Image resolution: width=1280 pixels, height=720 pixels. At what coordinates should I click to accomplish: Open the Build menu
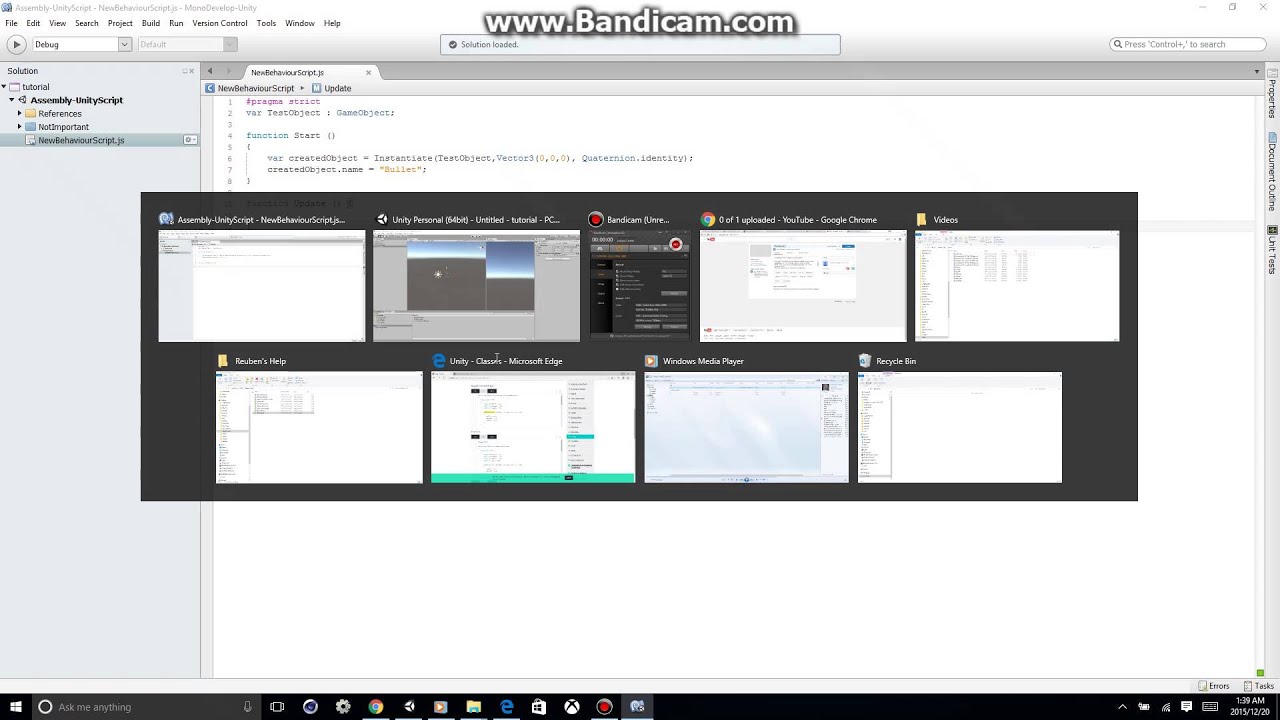coord(150,23)
